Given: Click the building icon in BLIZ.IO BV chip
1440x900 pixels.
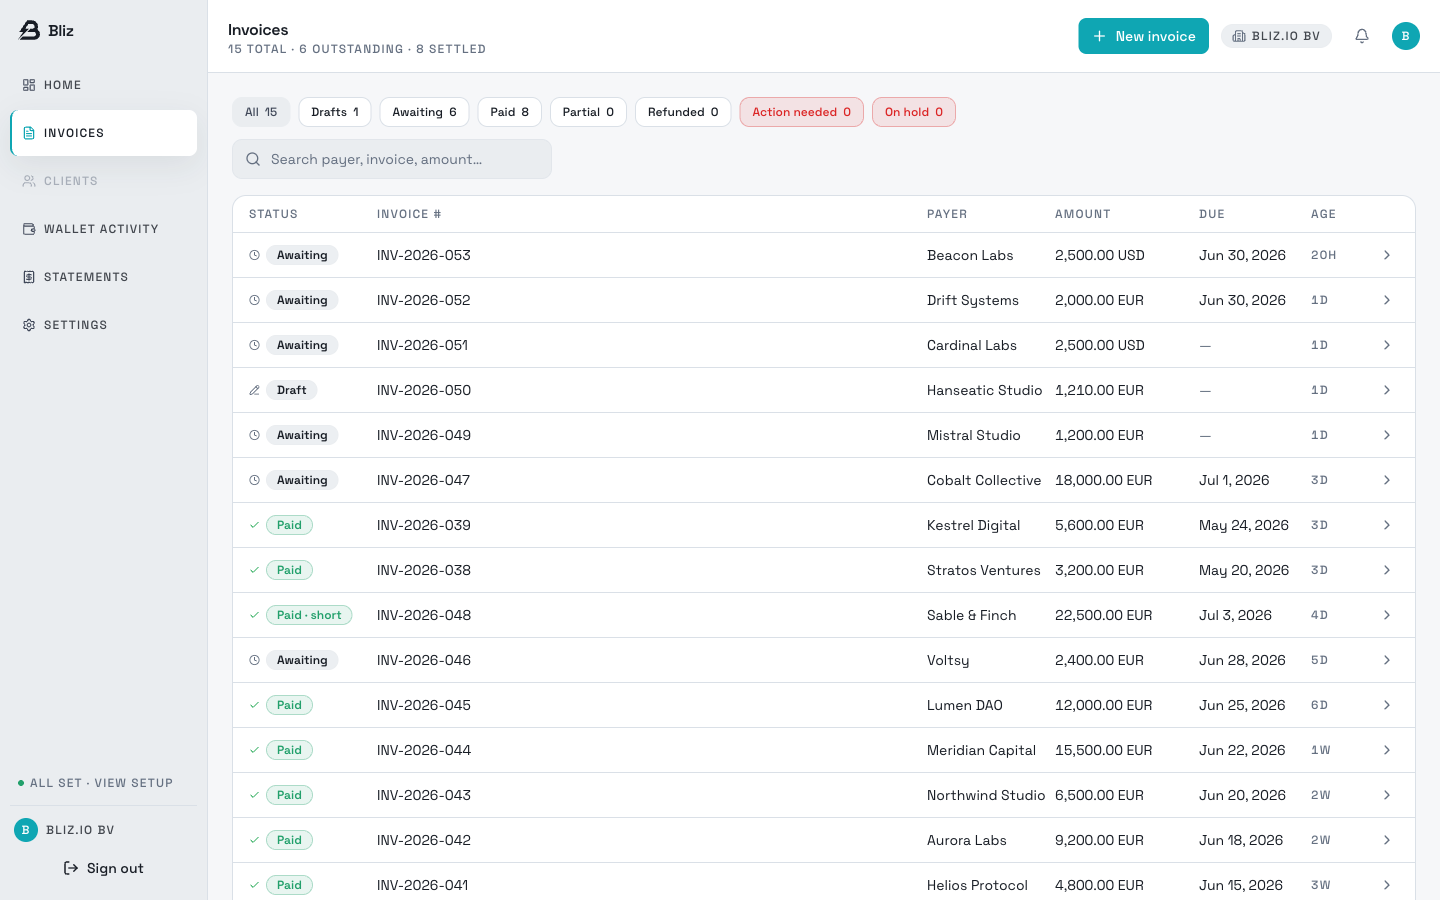Looking at the screenshot, I should pos(1239,36).
